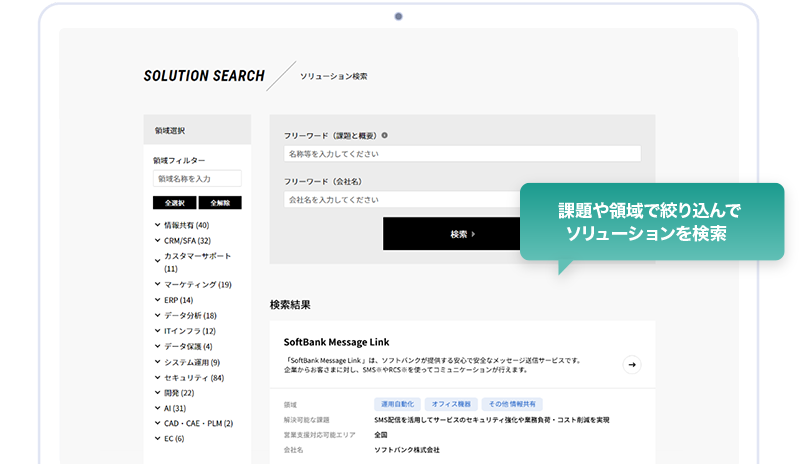800x464 pixels.
Task: Click the 全国 area value
Action: pyautogui.click(x=381, y=435)
